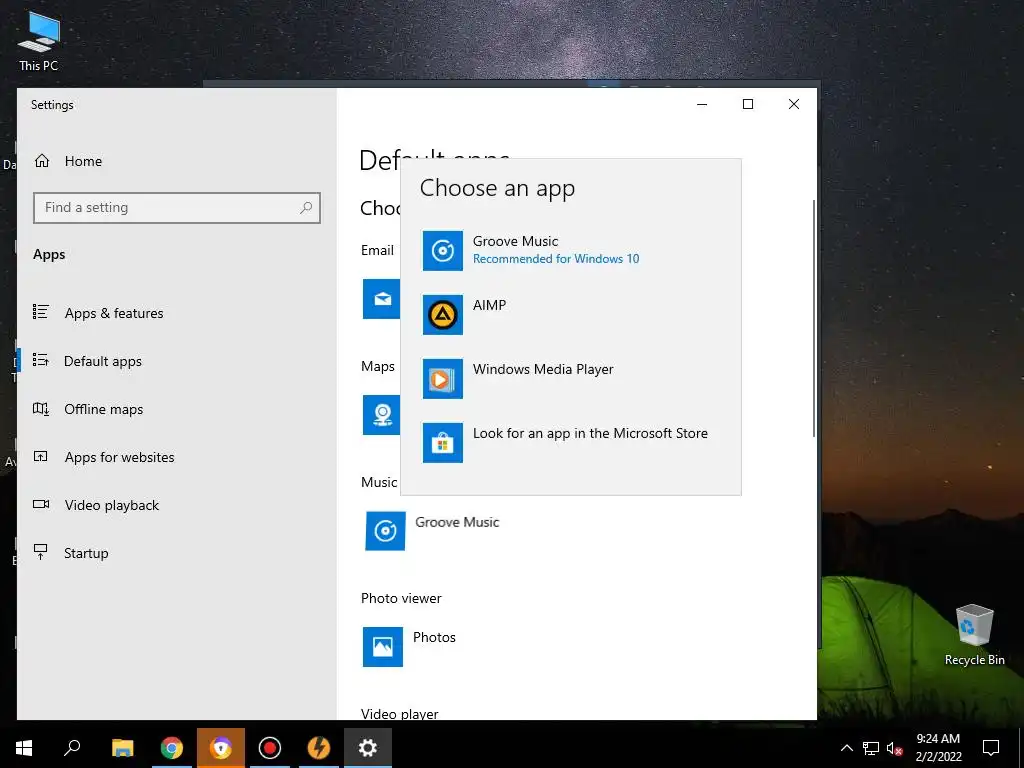Click the Photo viewer heading
1024x768 pixels.
point(401,598)
